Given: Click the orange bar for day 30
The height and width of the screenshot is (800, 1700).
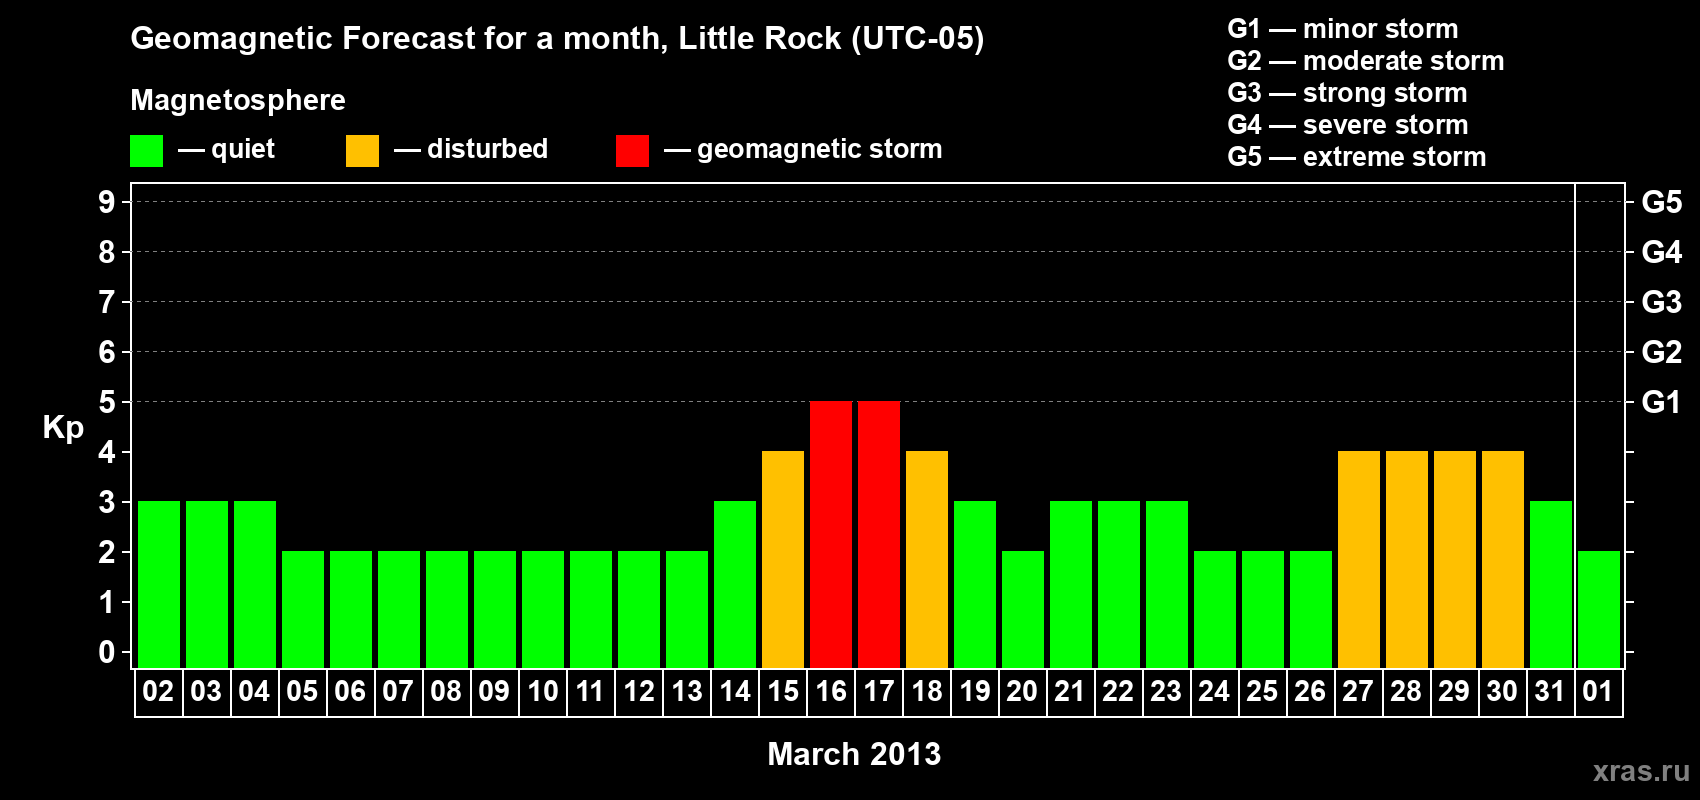Looking at the screenshot, I should coord(1503,560).
